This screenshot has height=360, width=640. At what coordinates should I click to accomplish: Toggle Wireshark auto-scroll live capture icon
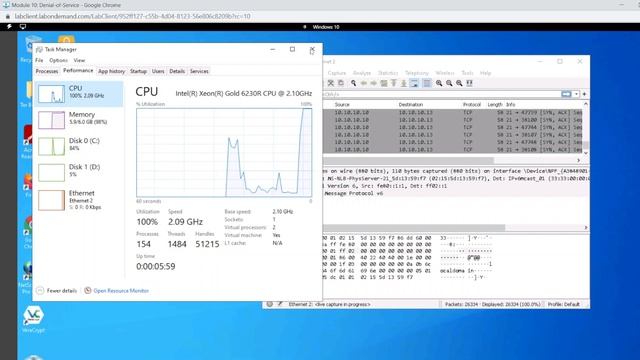414,83
